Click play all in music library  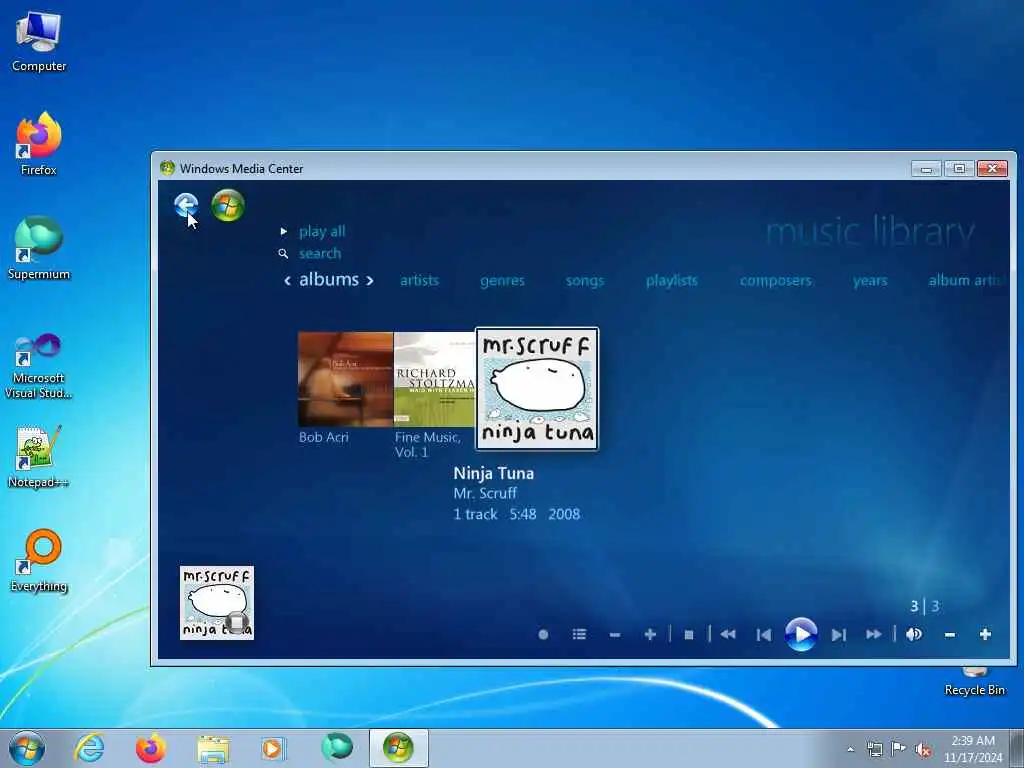[321, 231]
